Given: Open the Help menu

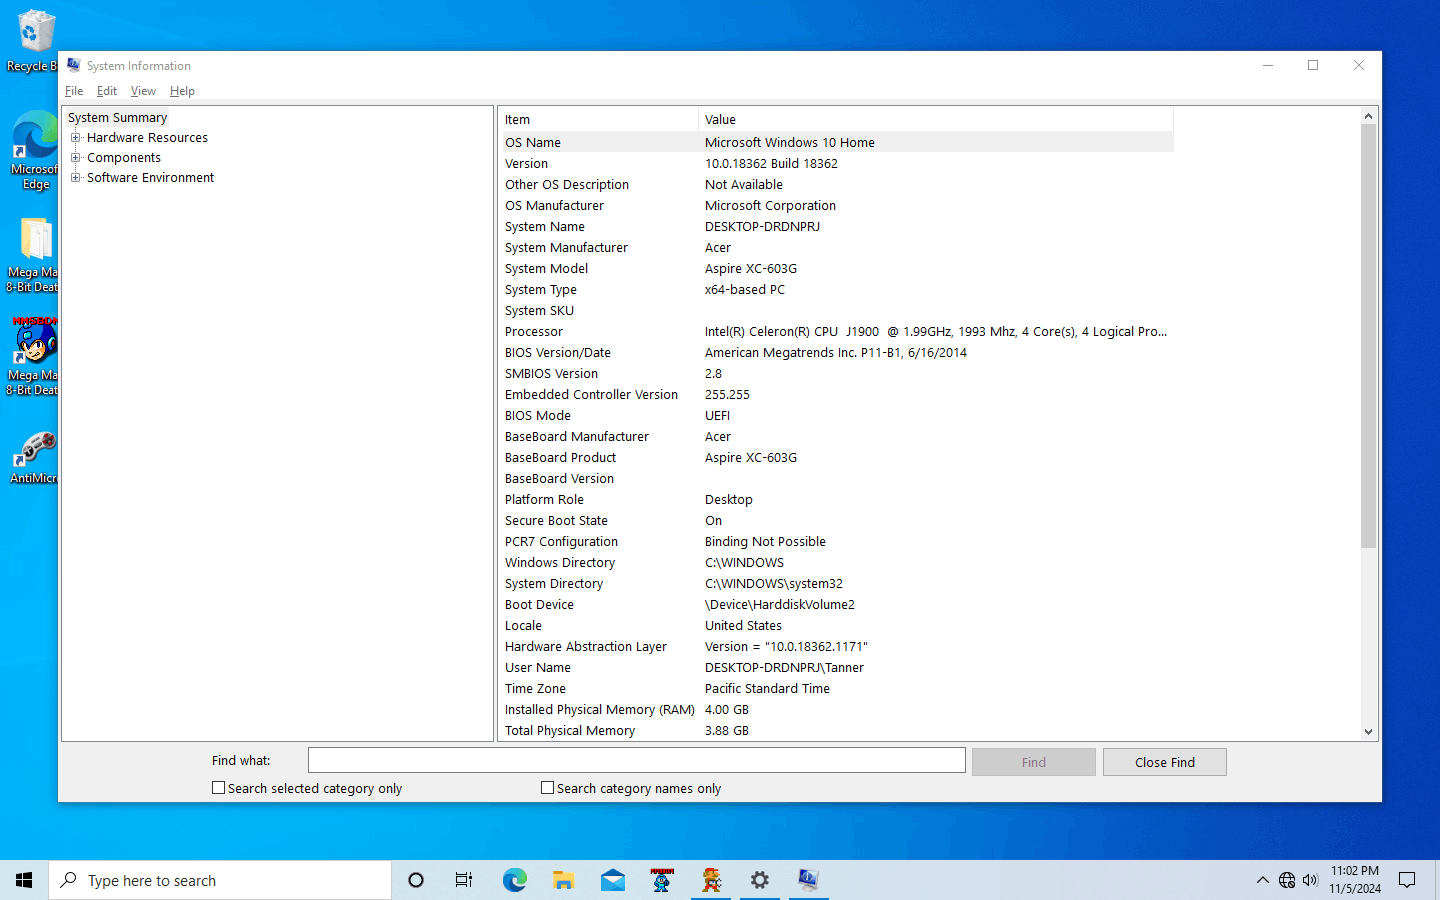Looking at the screenshot, I should (182, 91).
